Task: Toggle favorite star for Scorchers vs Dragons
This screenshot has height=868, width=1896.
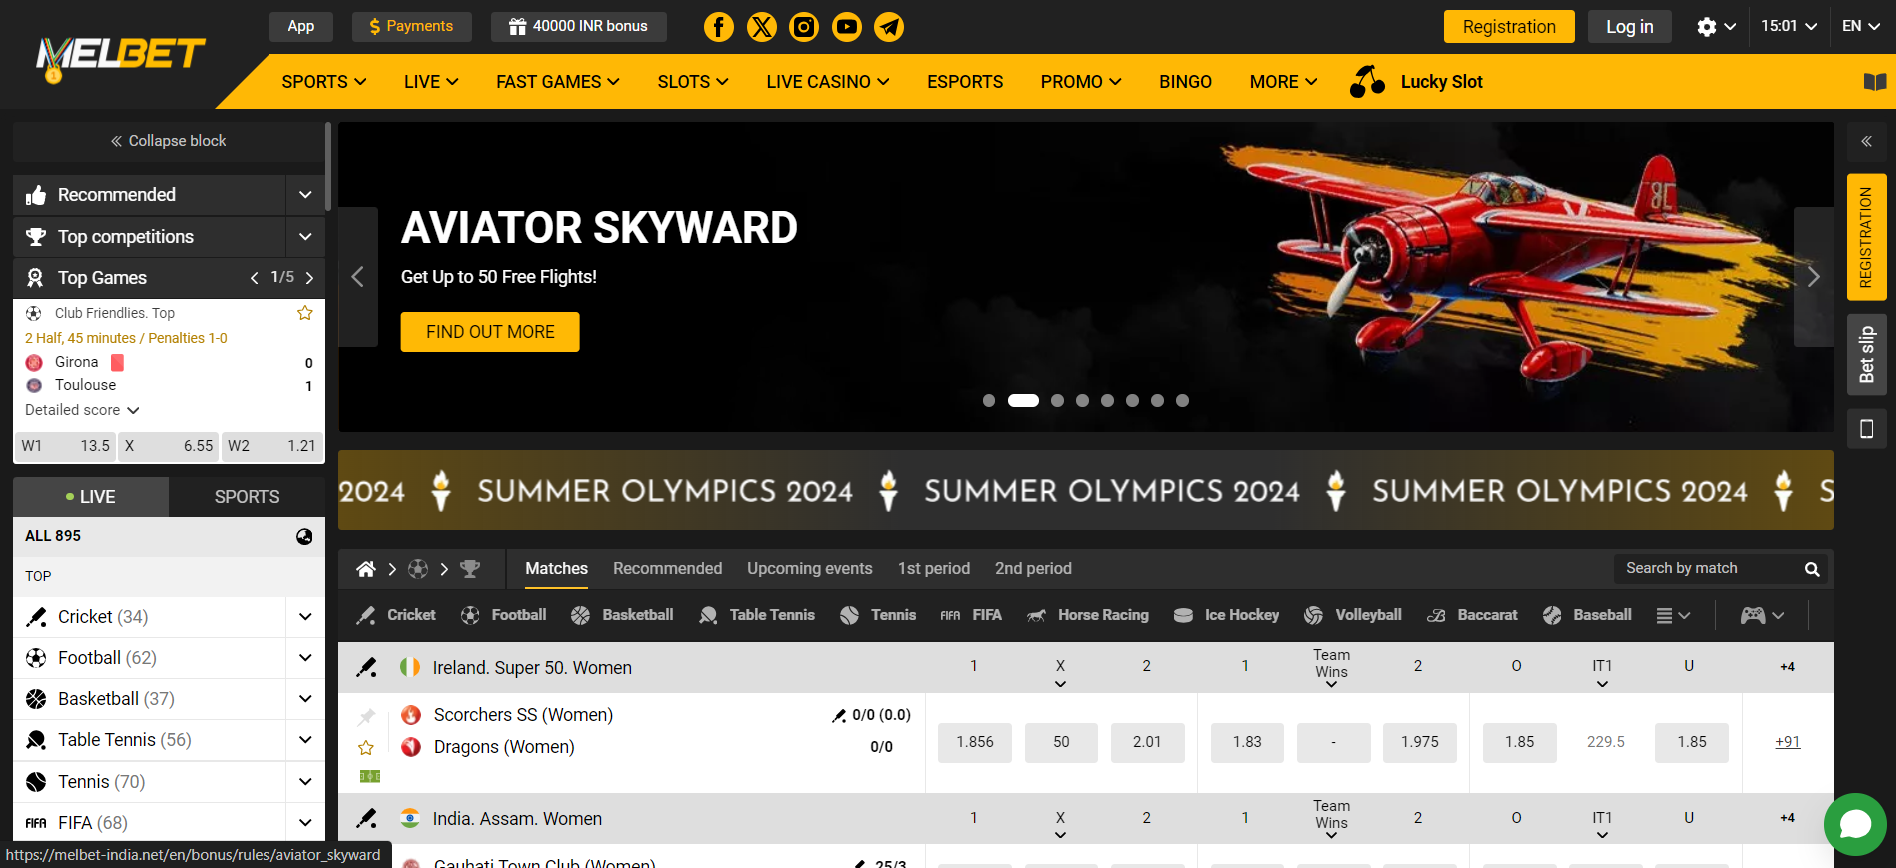Action: [x=366, y=748]
